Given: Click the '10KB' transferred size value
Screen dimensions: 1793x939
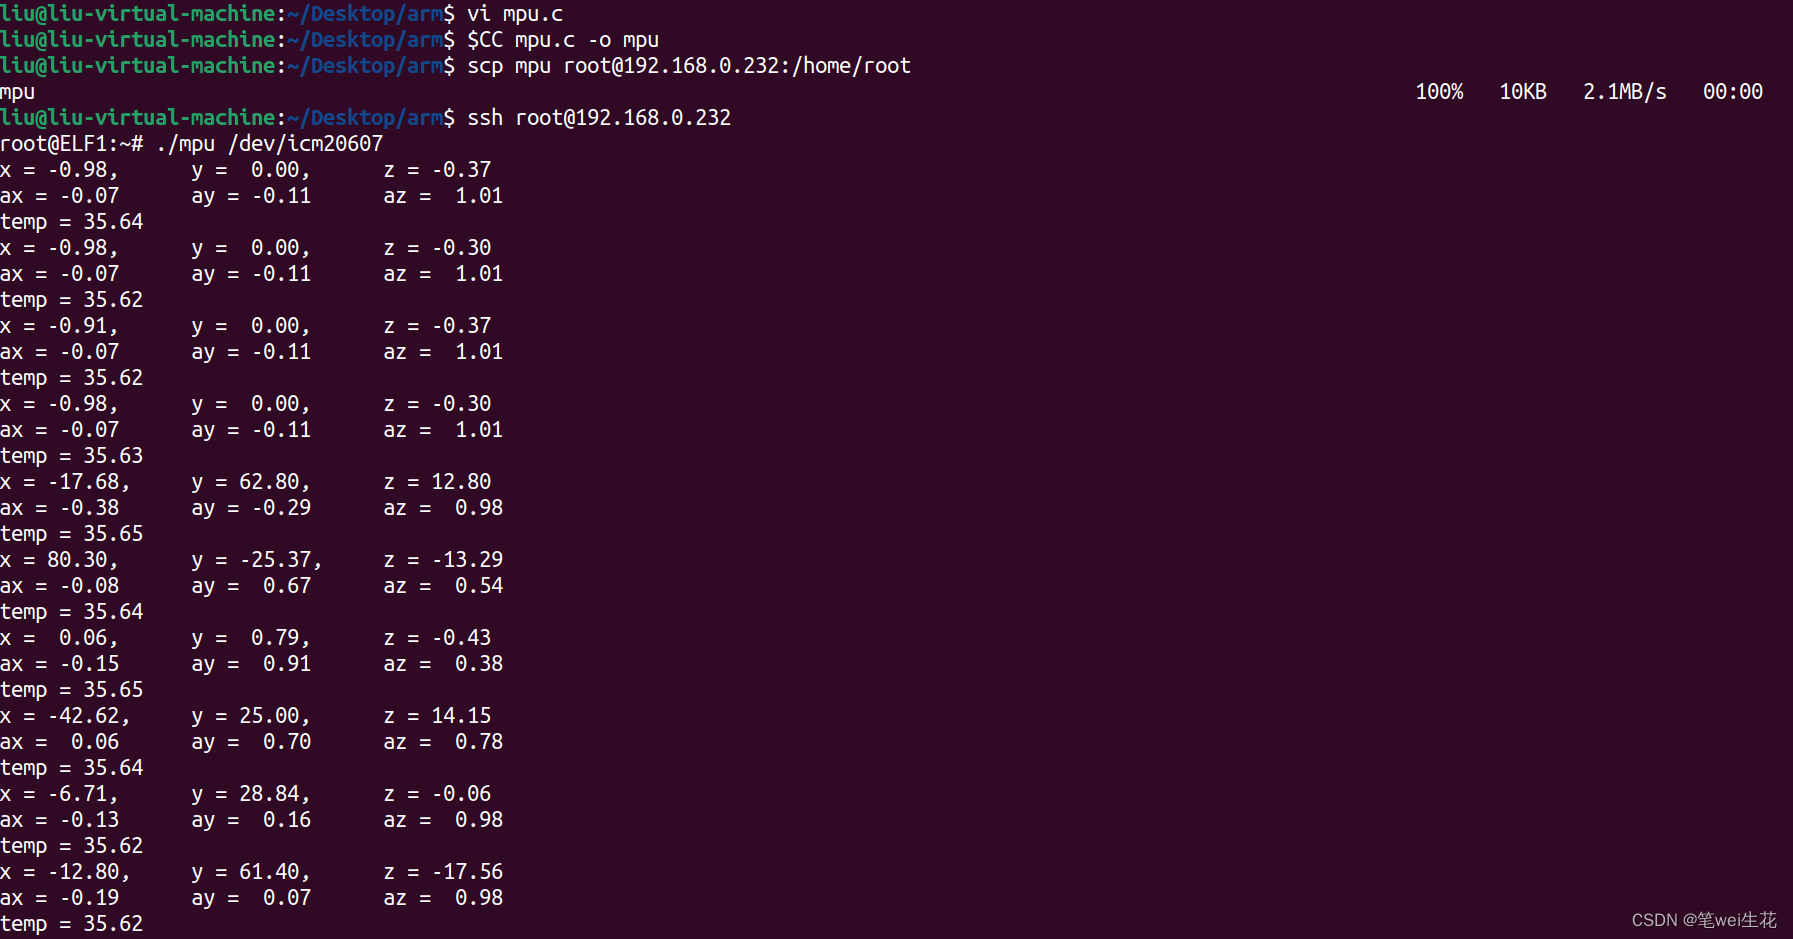Looking at the screenshot, I should (x=1523, y=92).
